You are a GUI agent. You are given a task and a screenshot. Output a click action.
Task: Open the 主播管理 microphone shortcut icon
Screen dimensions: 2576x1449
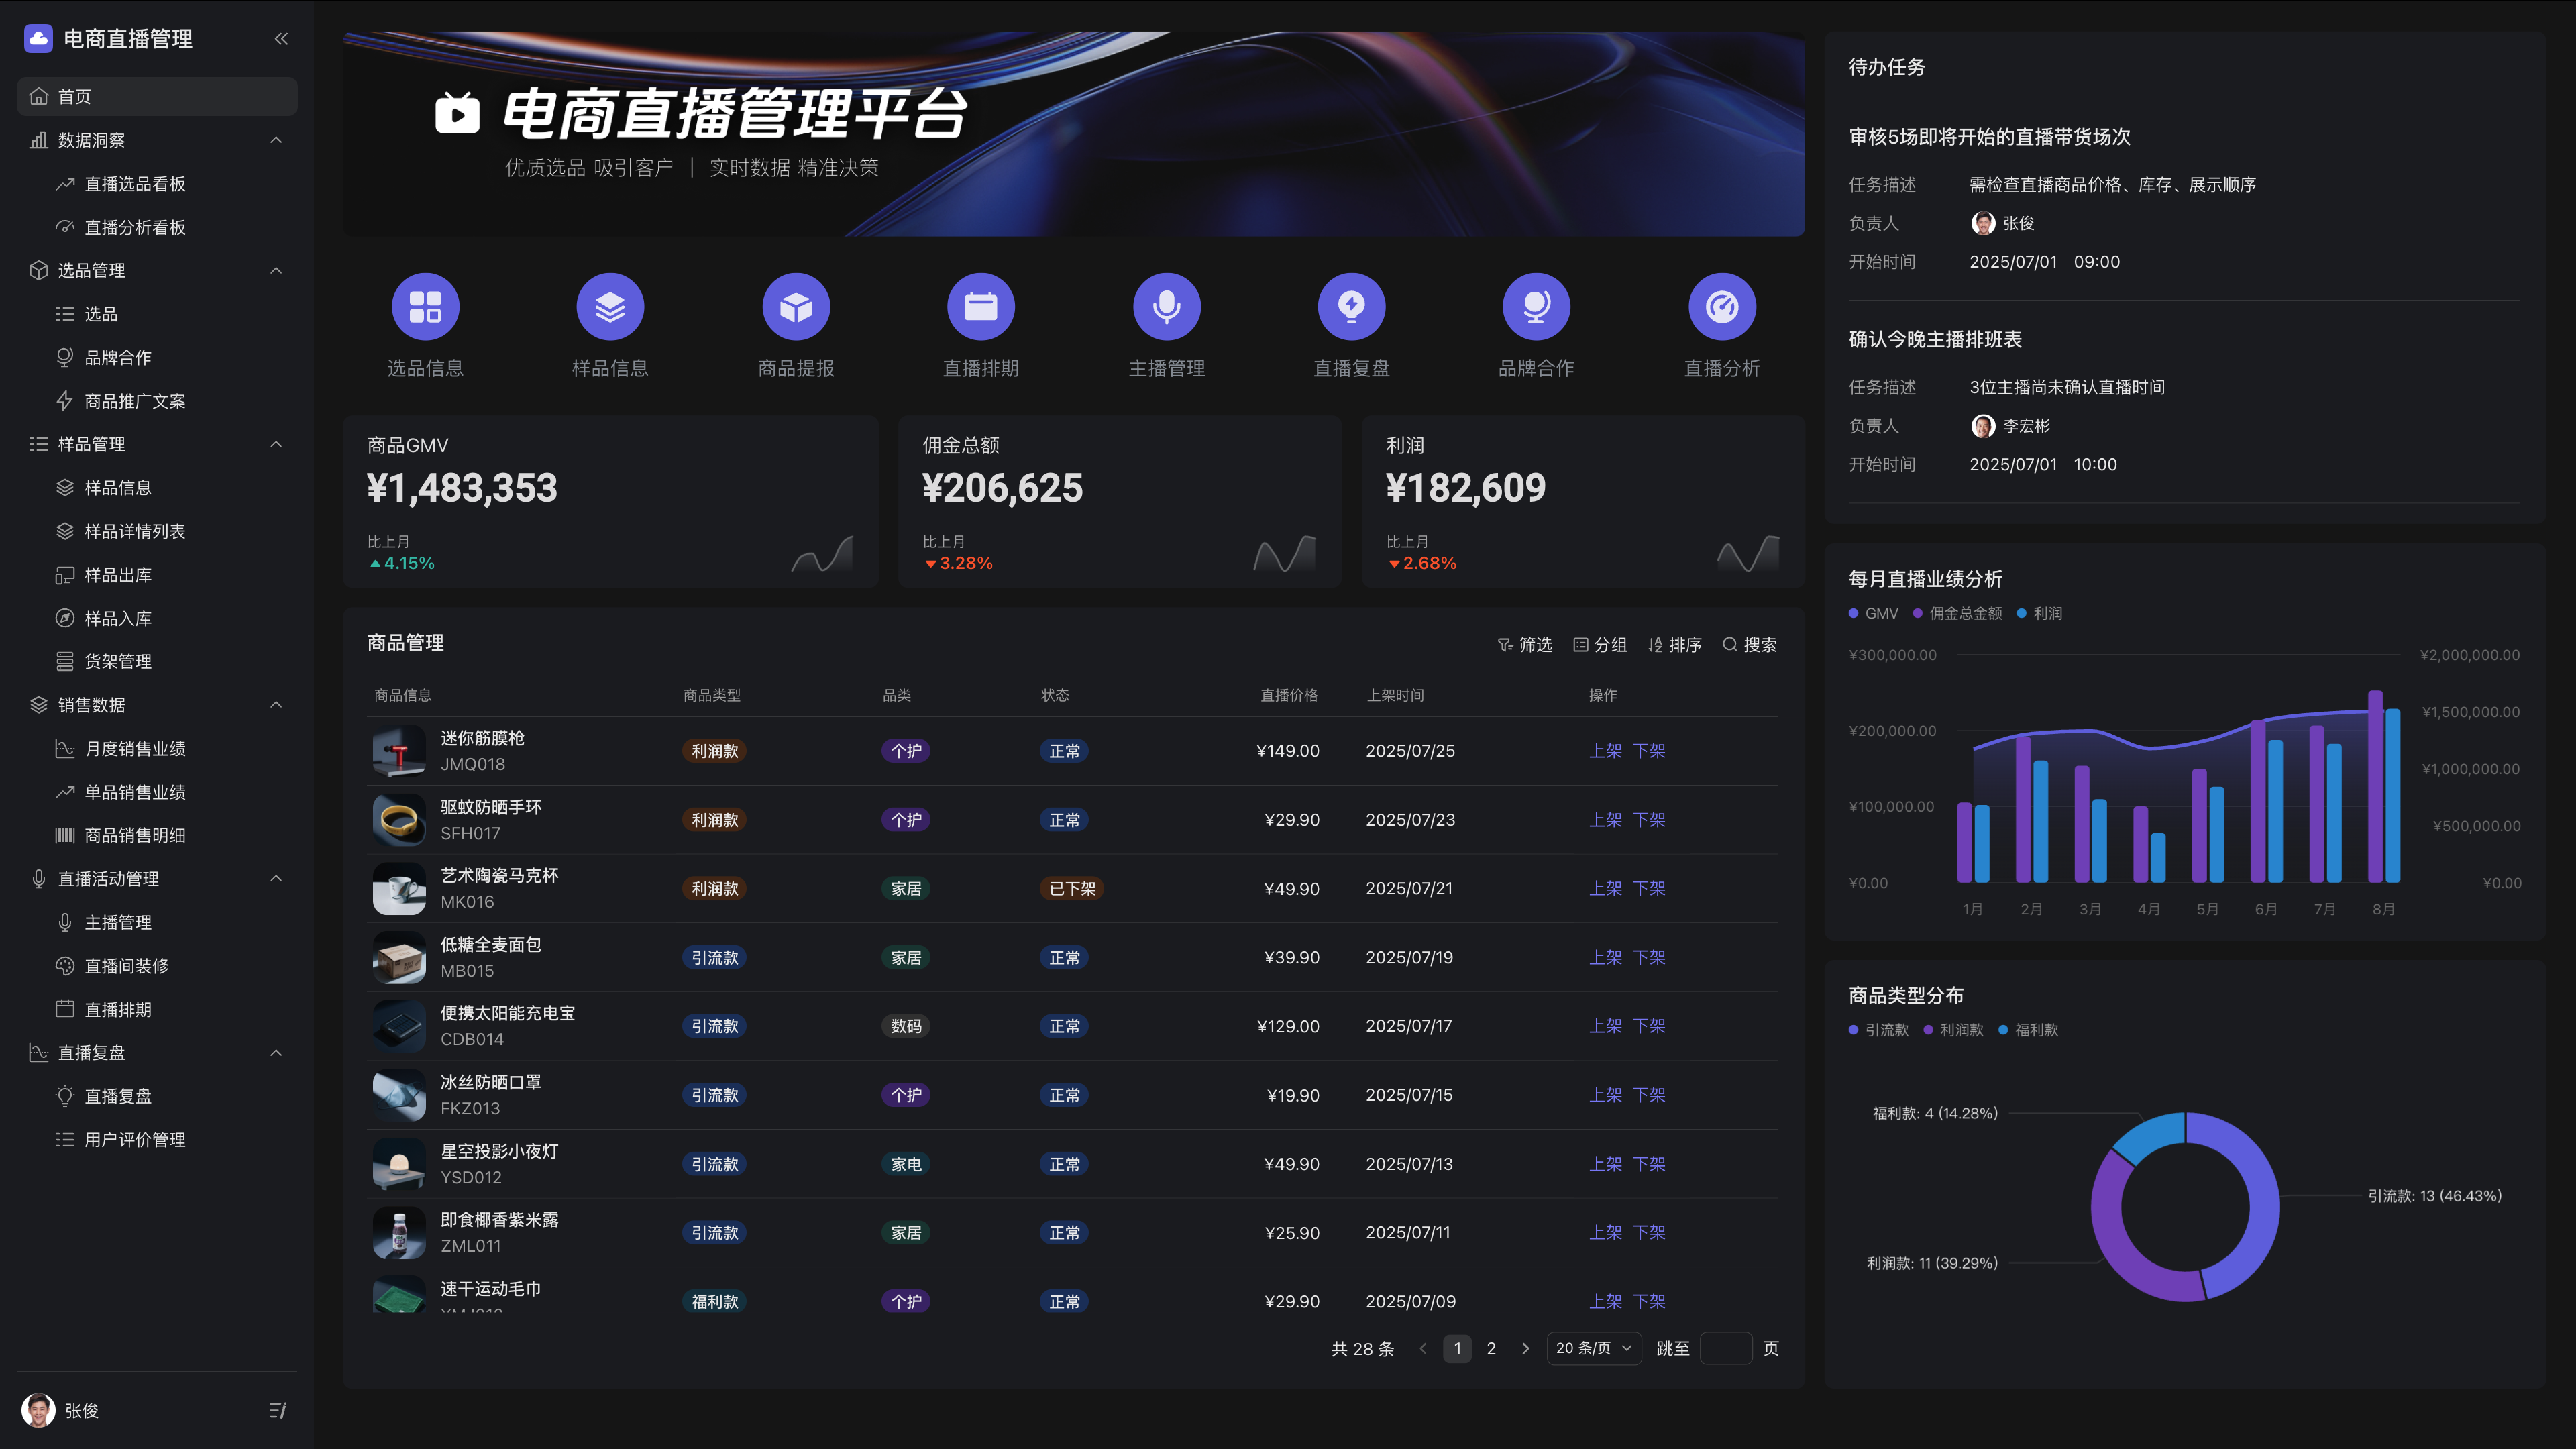(1166, 307)
